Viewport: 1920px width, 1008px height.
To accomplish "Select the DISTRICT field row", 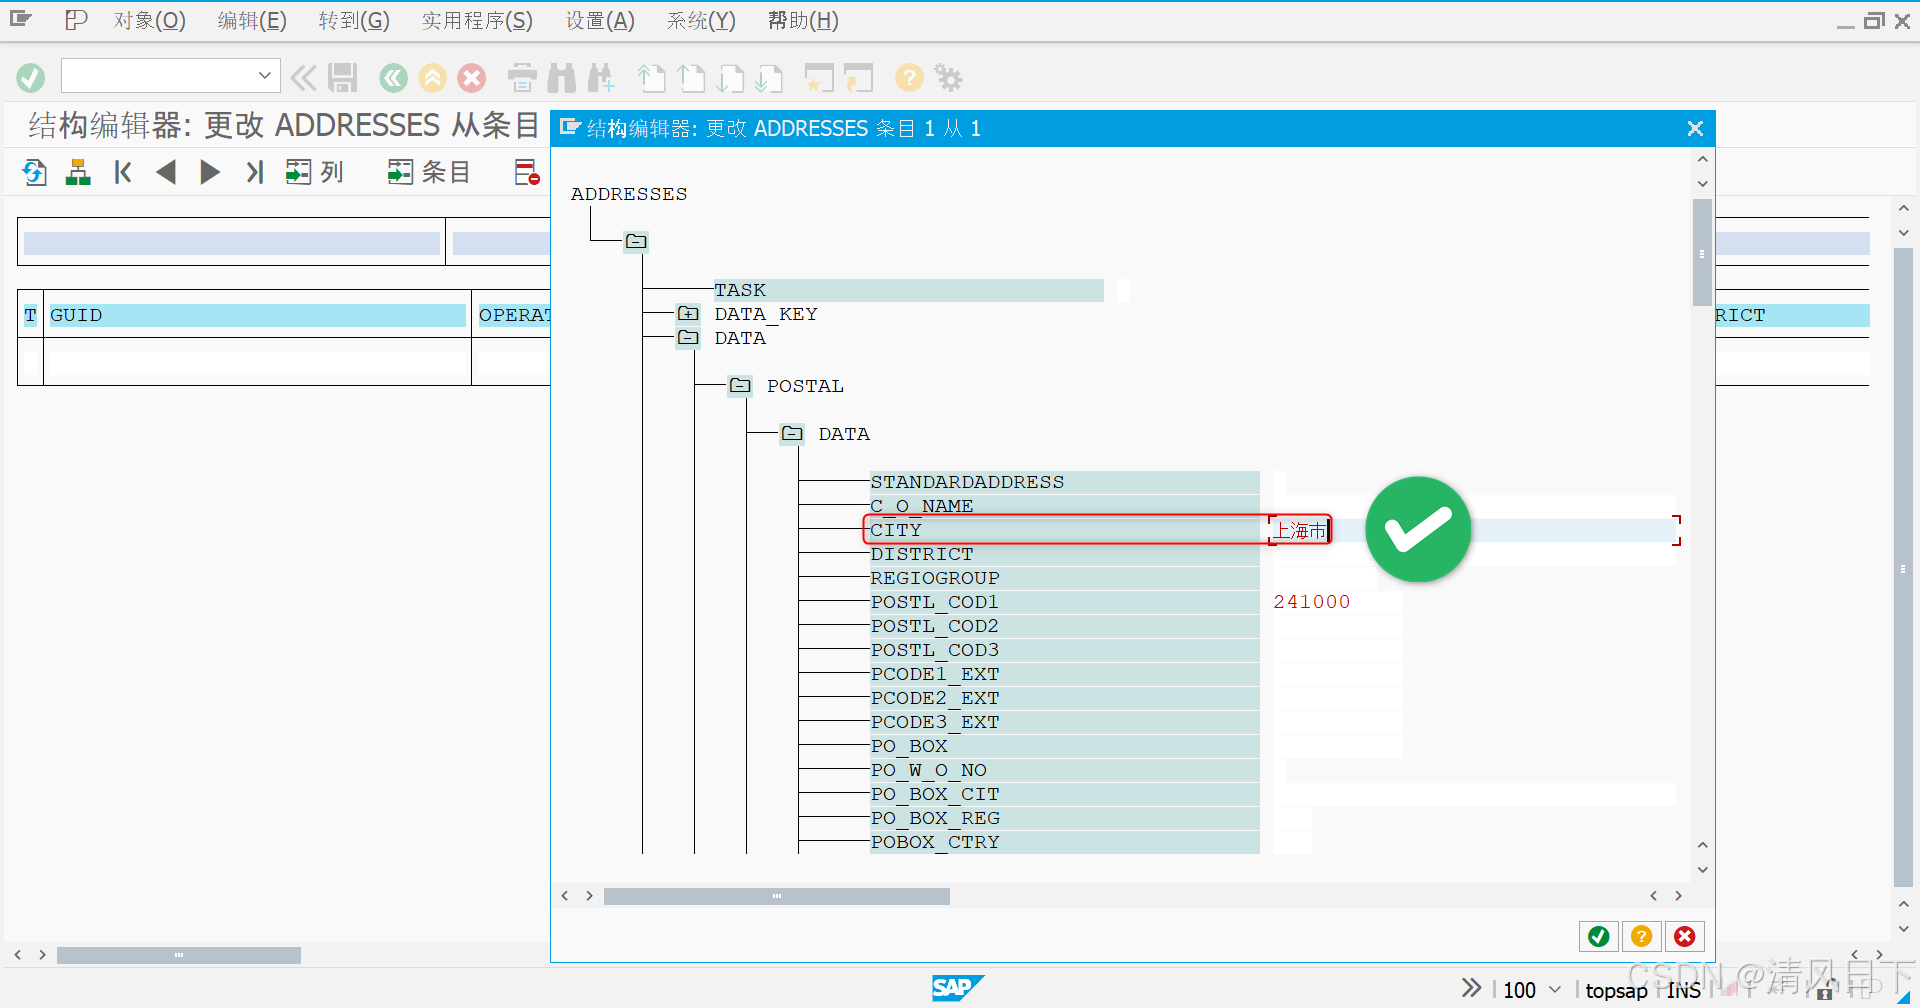I will click(1064, 554).
